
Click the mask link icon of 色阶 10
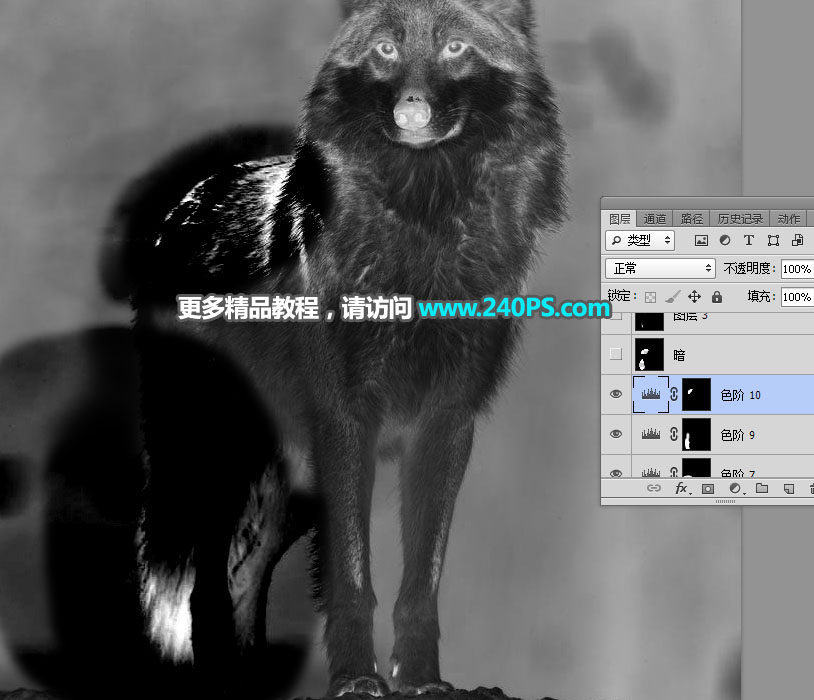[x=674, y=394]
